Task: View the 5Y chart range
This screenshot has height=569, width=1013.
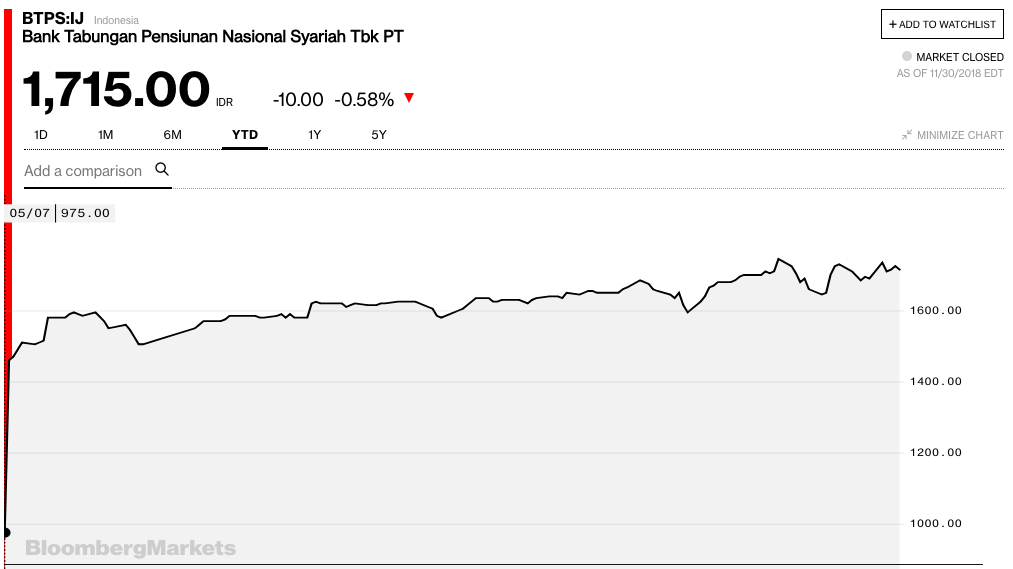Action: 379,134
